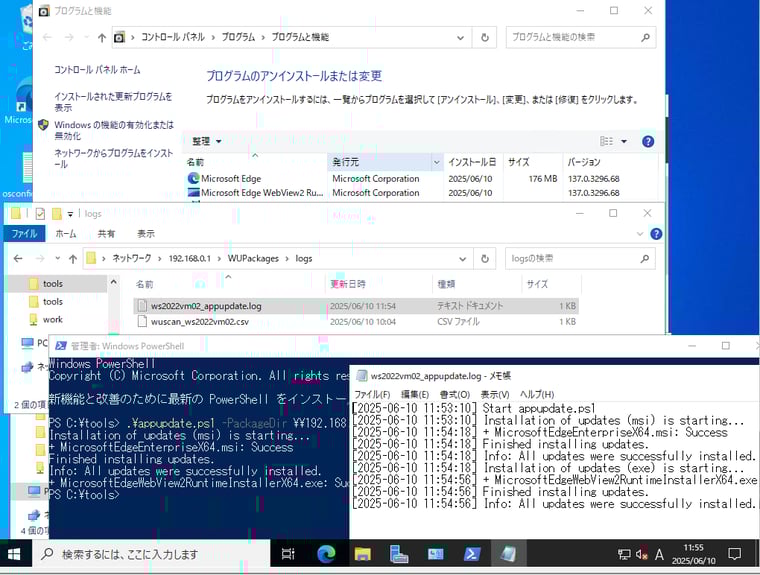Click search magnifier in logs search box
This screenshot has height=575, width=760.
point(644,258)
